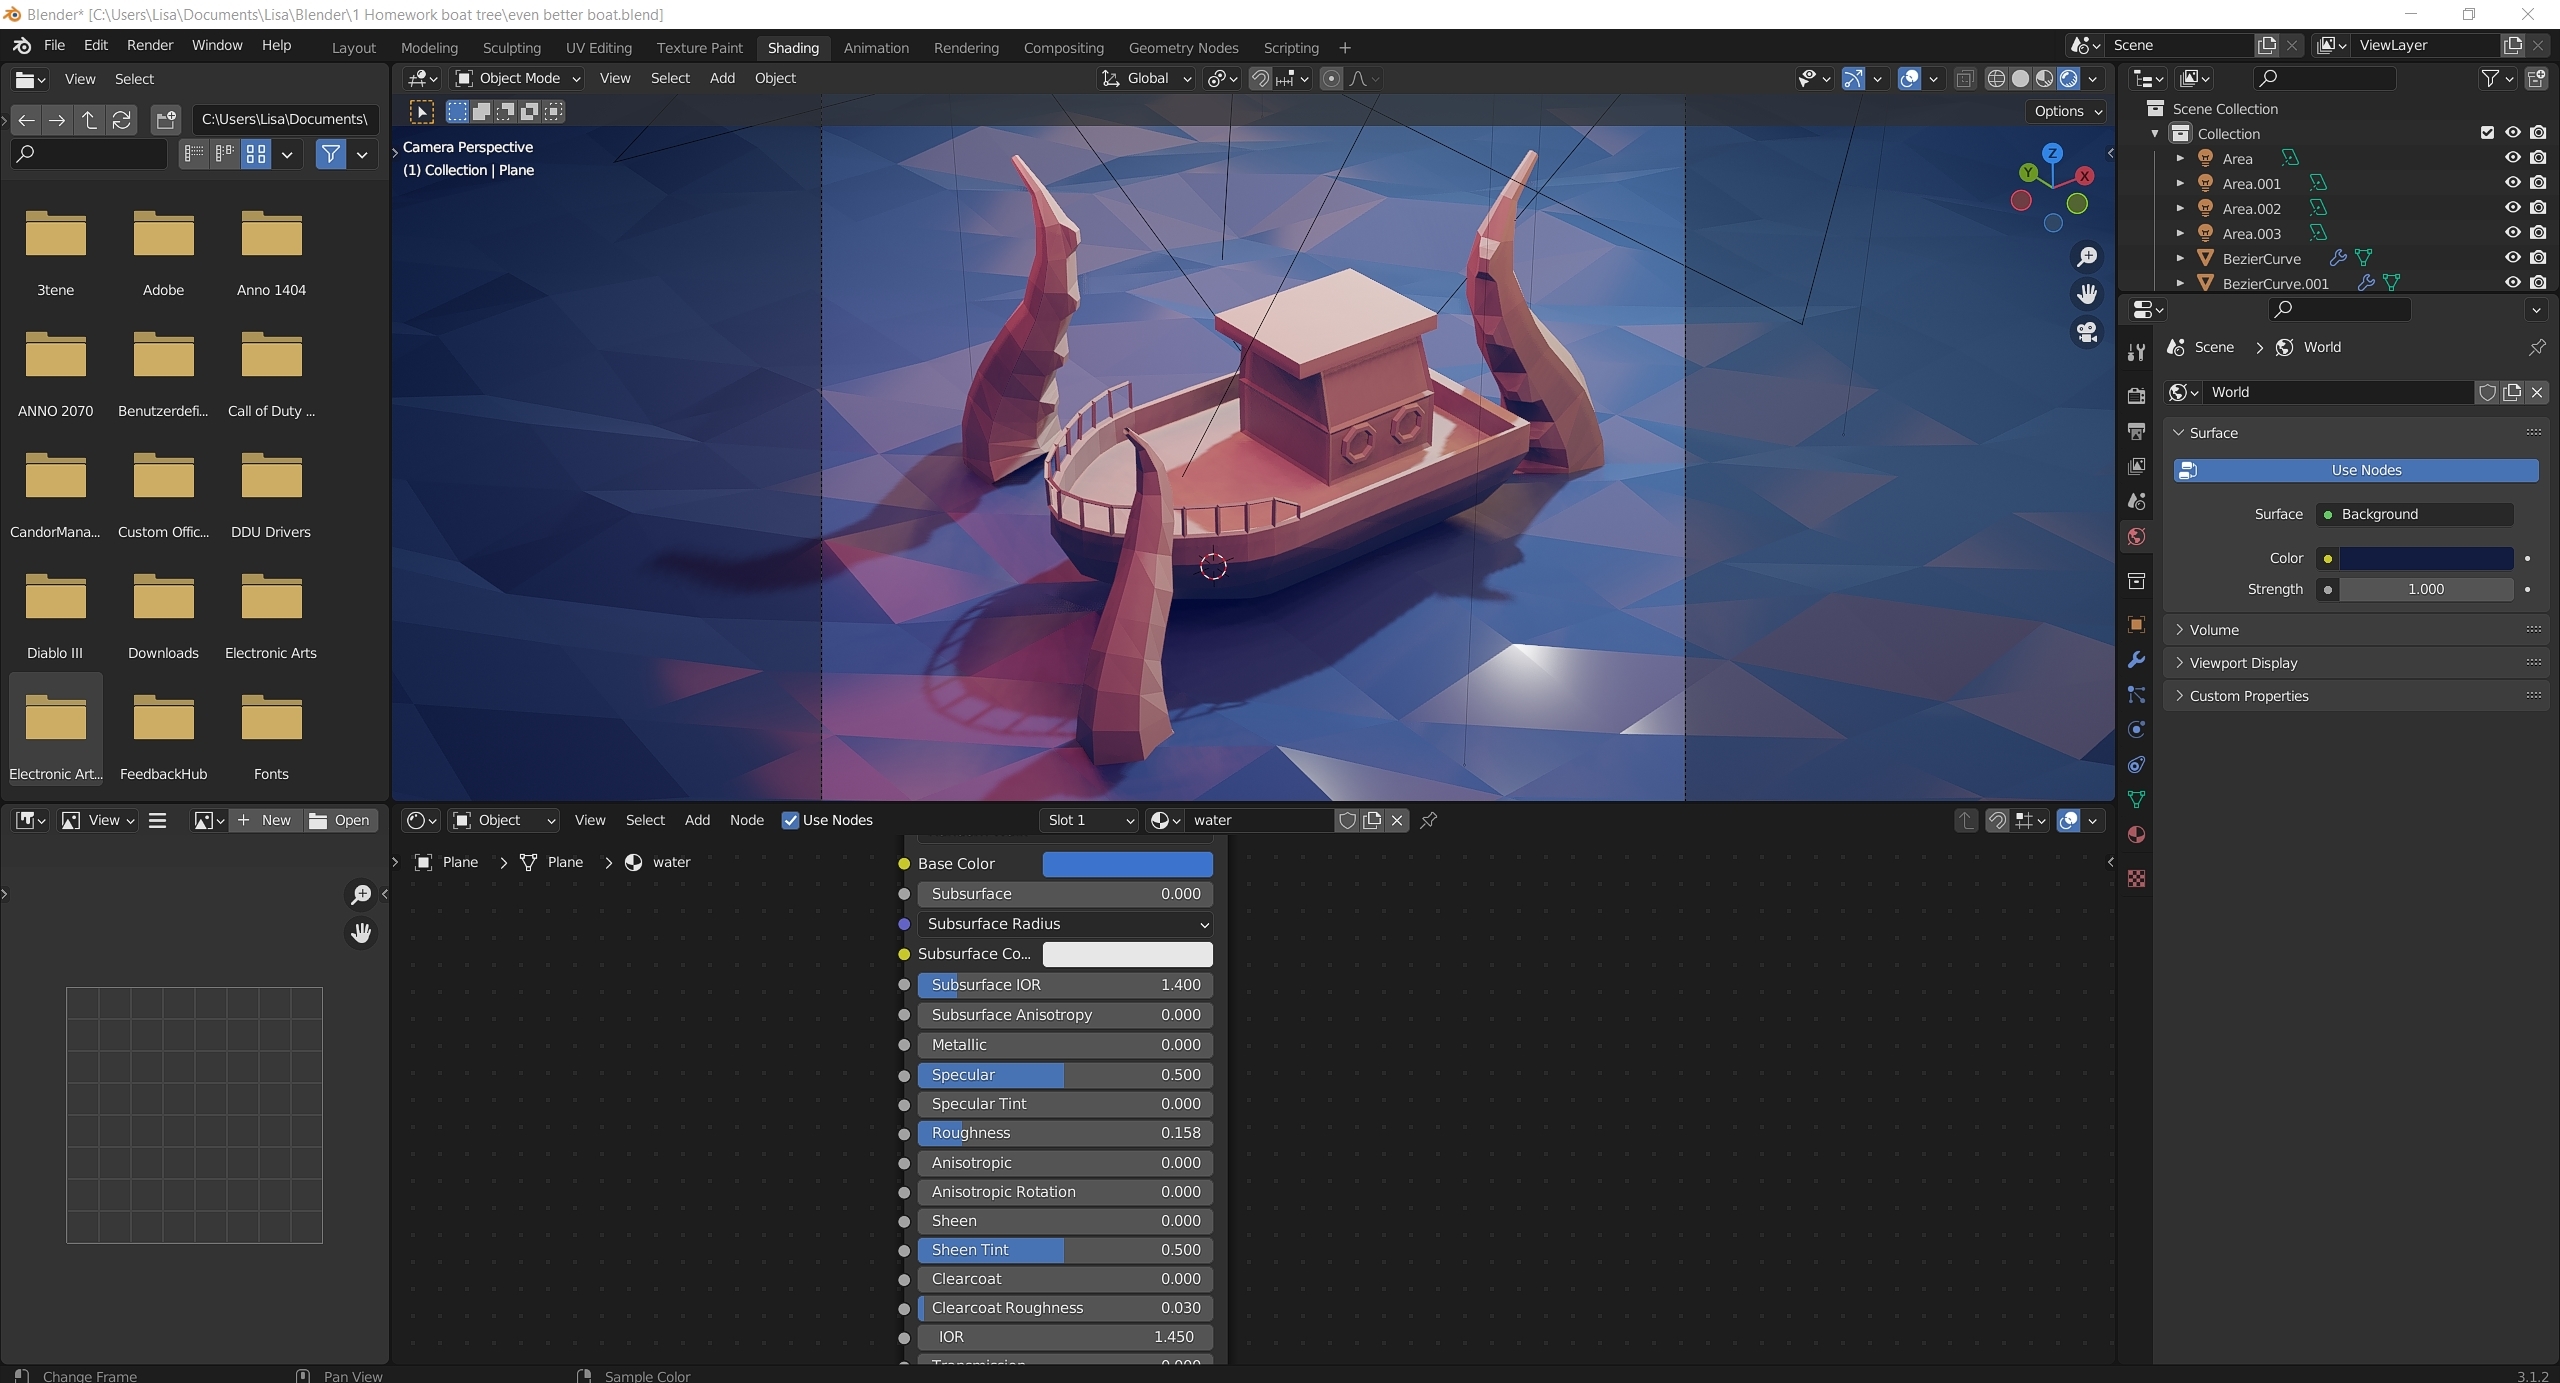Click the pan view hand icon
Image resolution: width=2560 pixels, height=1383 pixels.
[x=2087, y=294]
